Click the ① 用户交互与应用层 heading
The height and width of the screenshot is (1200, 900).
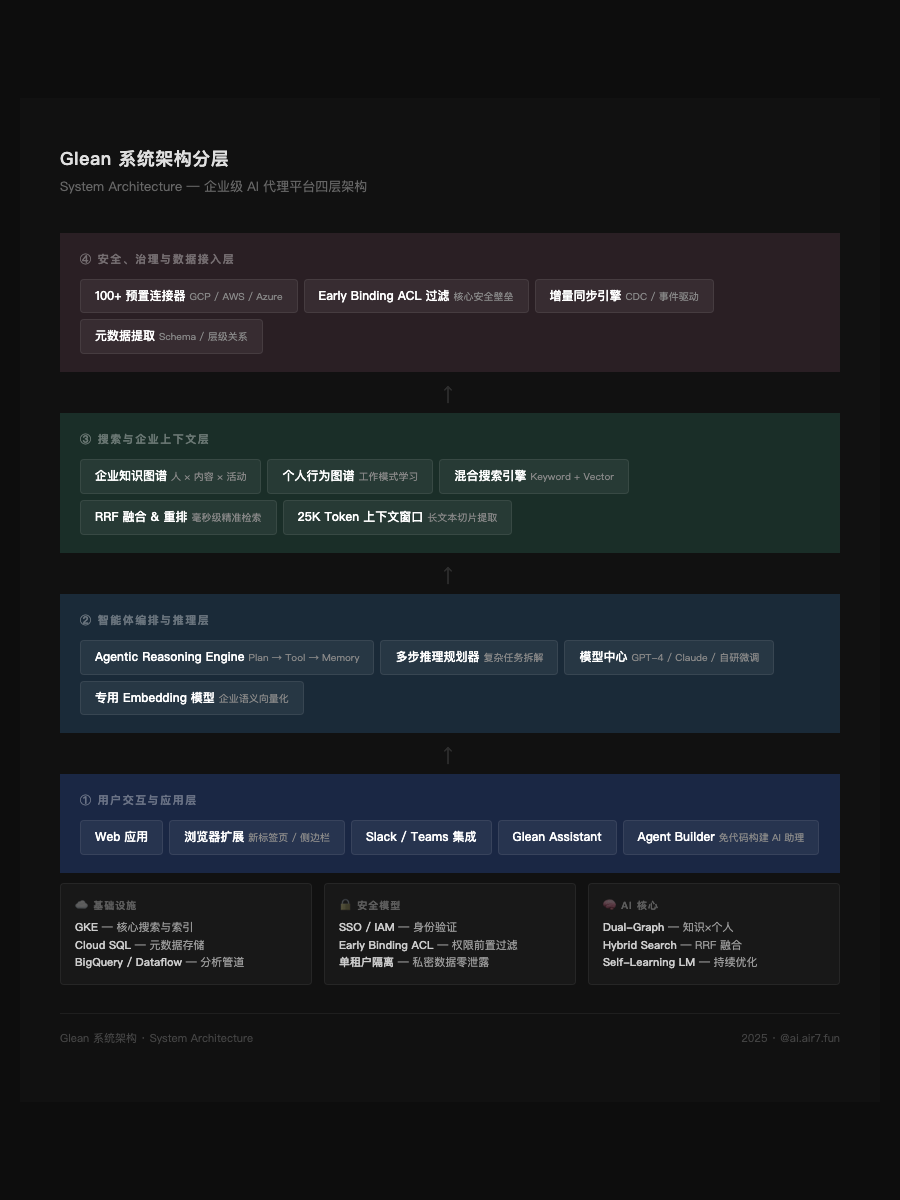pyautogui.click(x=138, y=800)
